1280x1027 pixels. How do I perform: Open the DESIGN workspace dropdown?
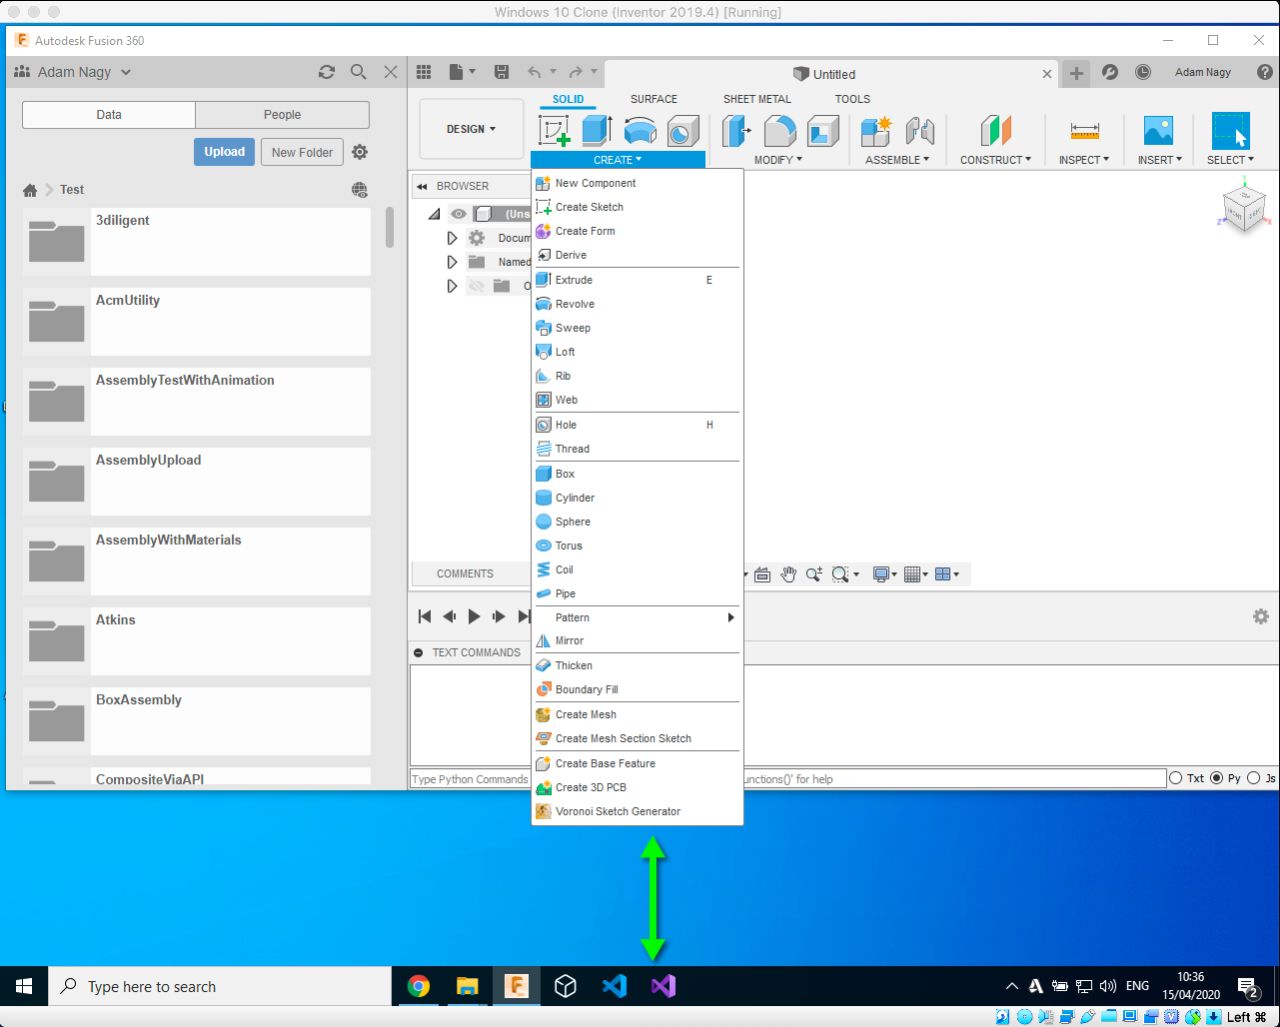[471, 129]
